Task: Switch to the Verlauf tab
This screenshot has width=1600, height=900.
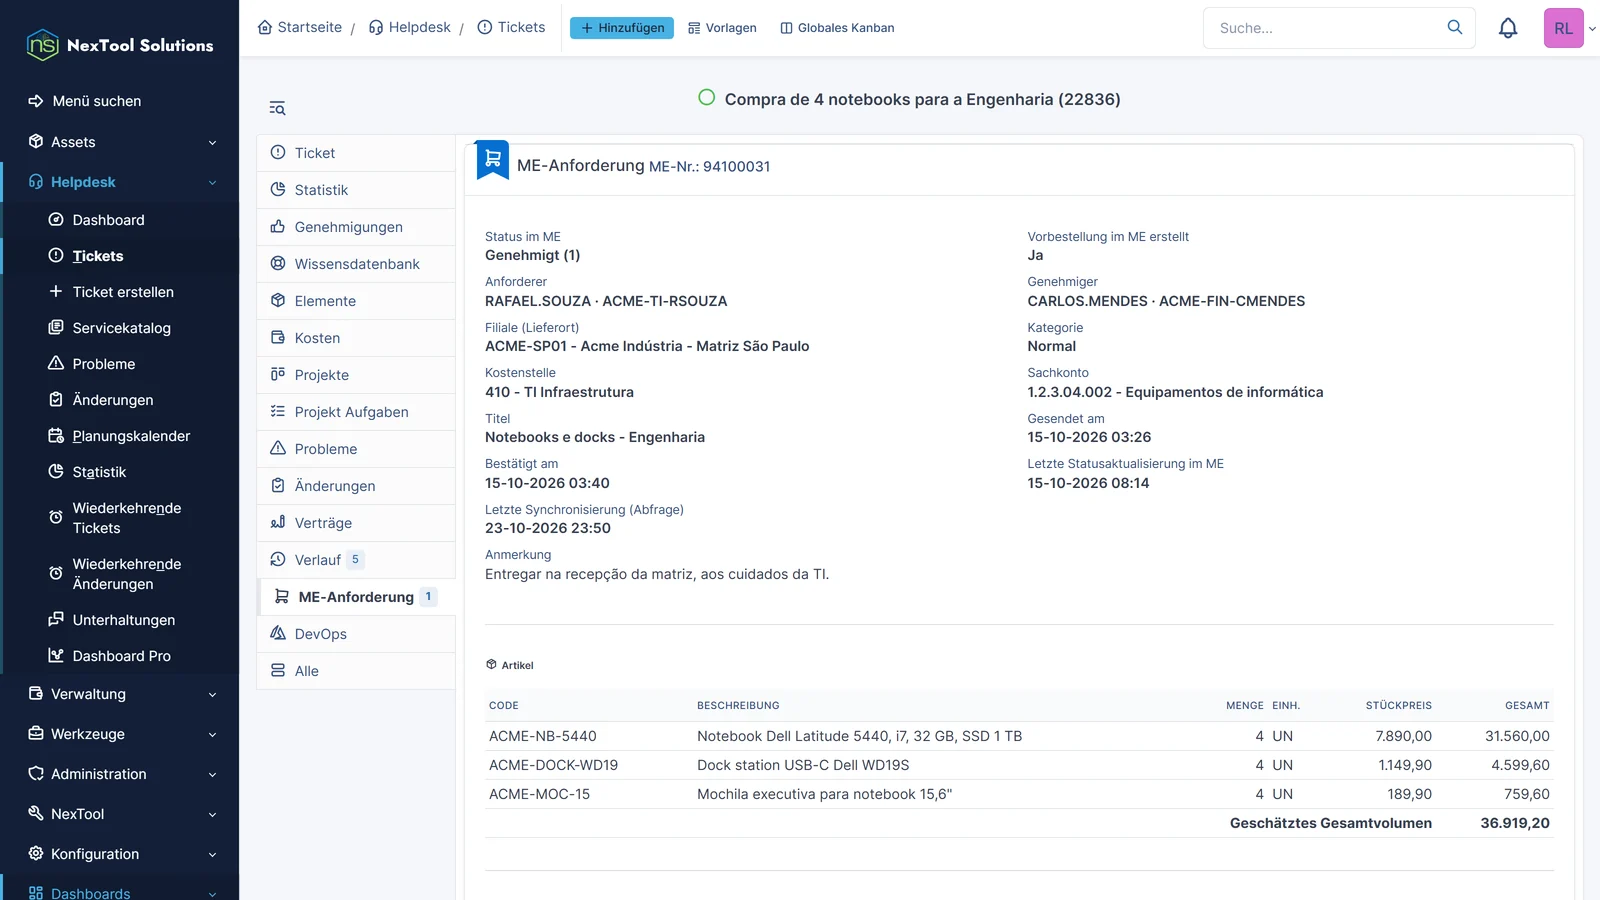Action: click(356, 560)
